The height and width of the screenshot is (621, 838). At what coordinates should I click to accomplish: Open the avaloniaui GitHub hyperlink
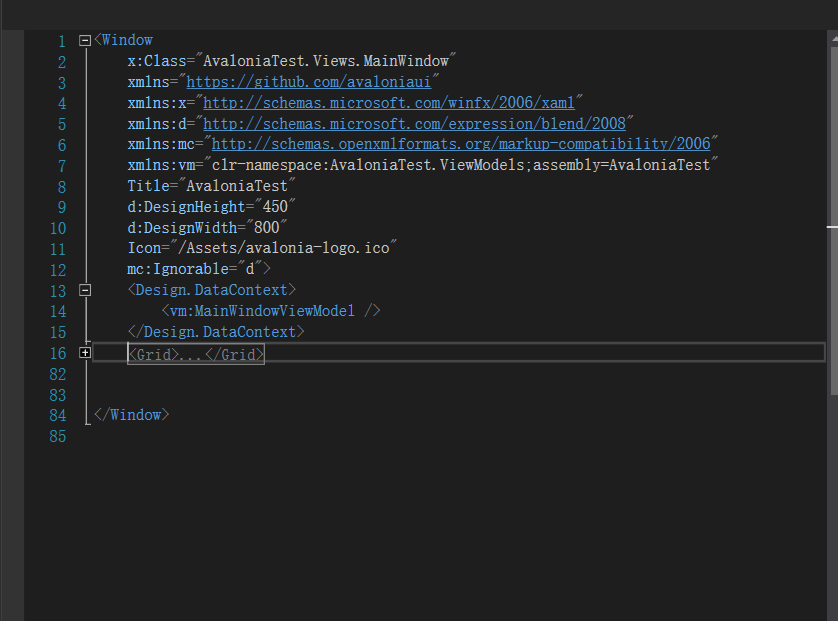pyautogui.click(x=310, y=81)
